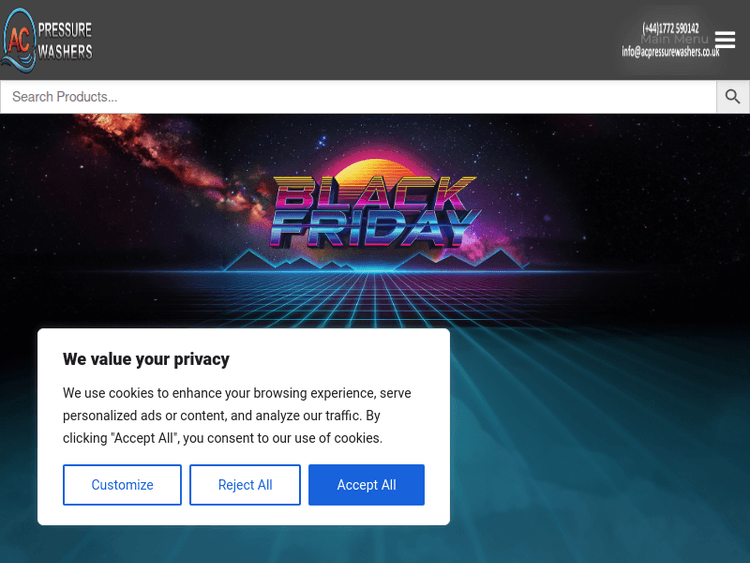Viewport: 750px width, 563px height.
Task: Click the cookie consent description paragraph
Action: point(237,415)
